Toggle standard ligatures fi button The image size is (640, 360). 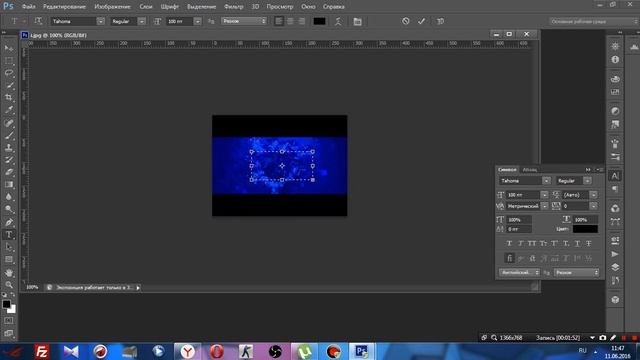pyautogui.click(x=509, y=258)
